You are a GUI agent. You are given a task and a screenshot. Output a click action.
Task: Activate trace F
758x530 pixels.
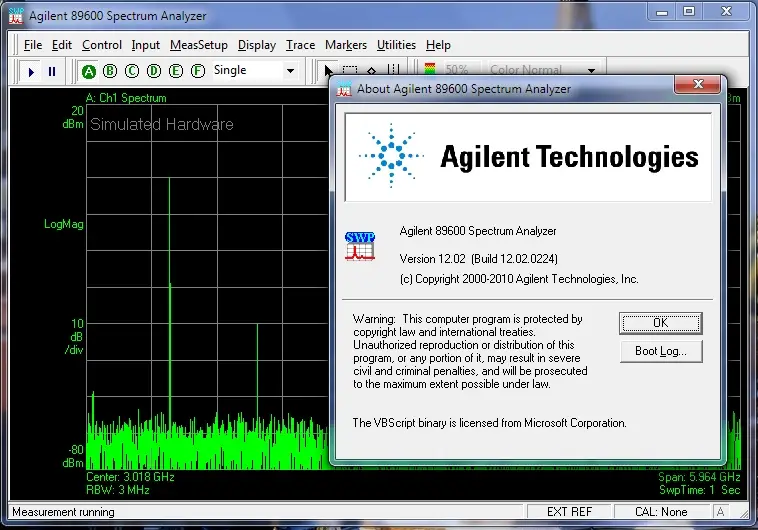pyautogui.click(x=198, y=71)
